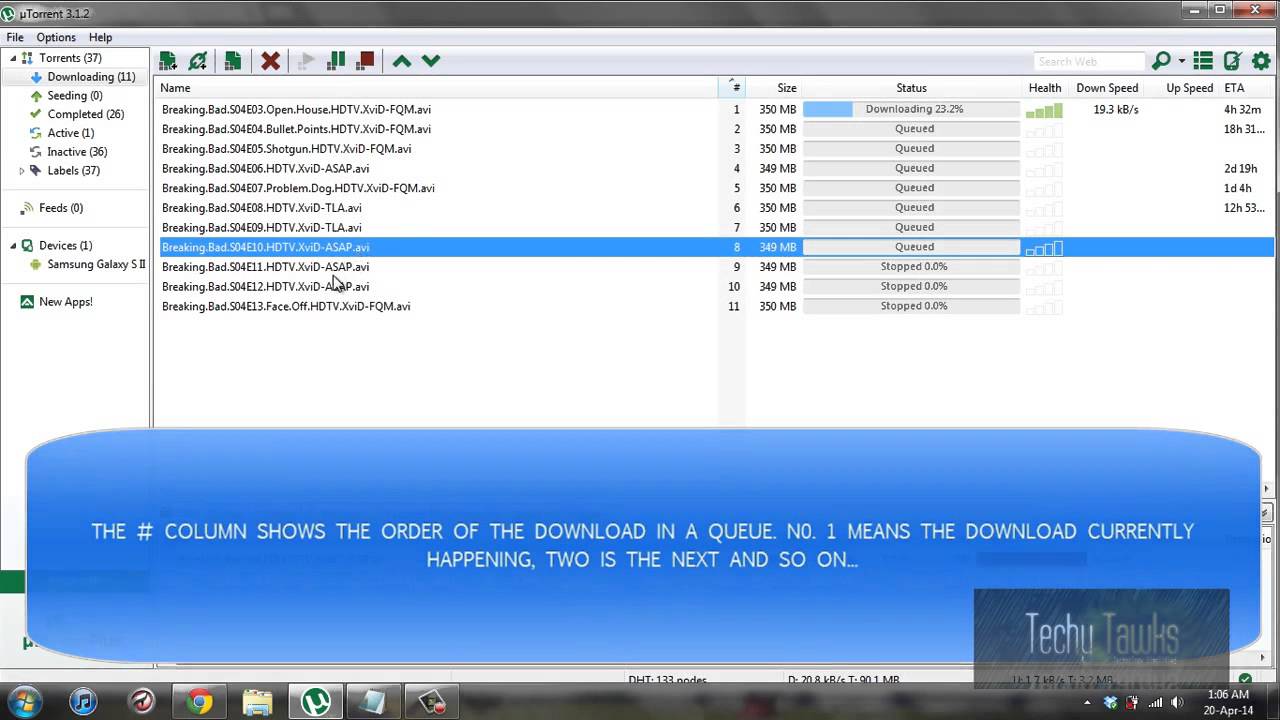
Task: Click health bars of the S04E03 row
Action: click(x=1044, y=110)
